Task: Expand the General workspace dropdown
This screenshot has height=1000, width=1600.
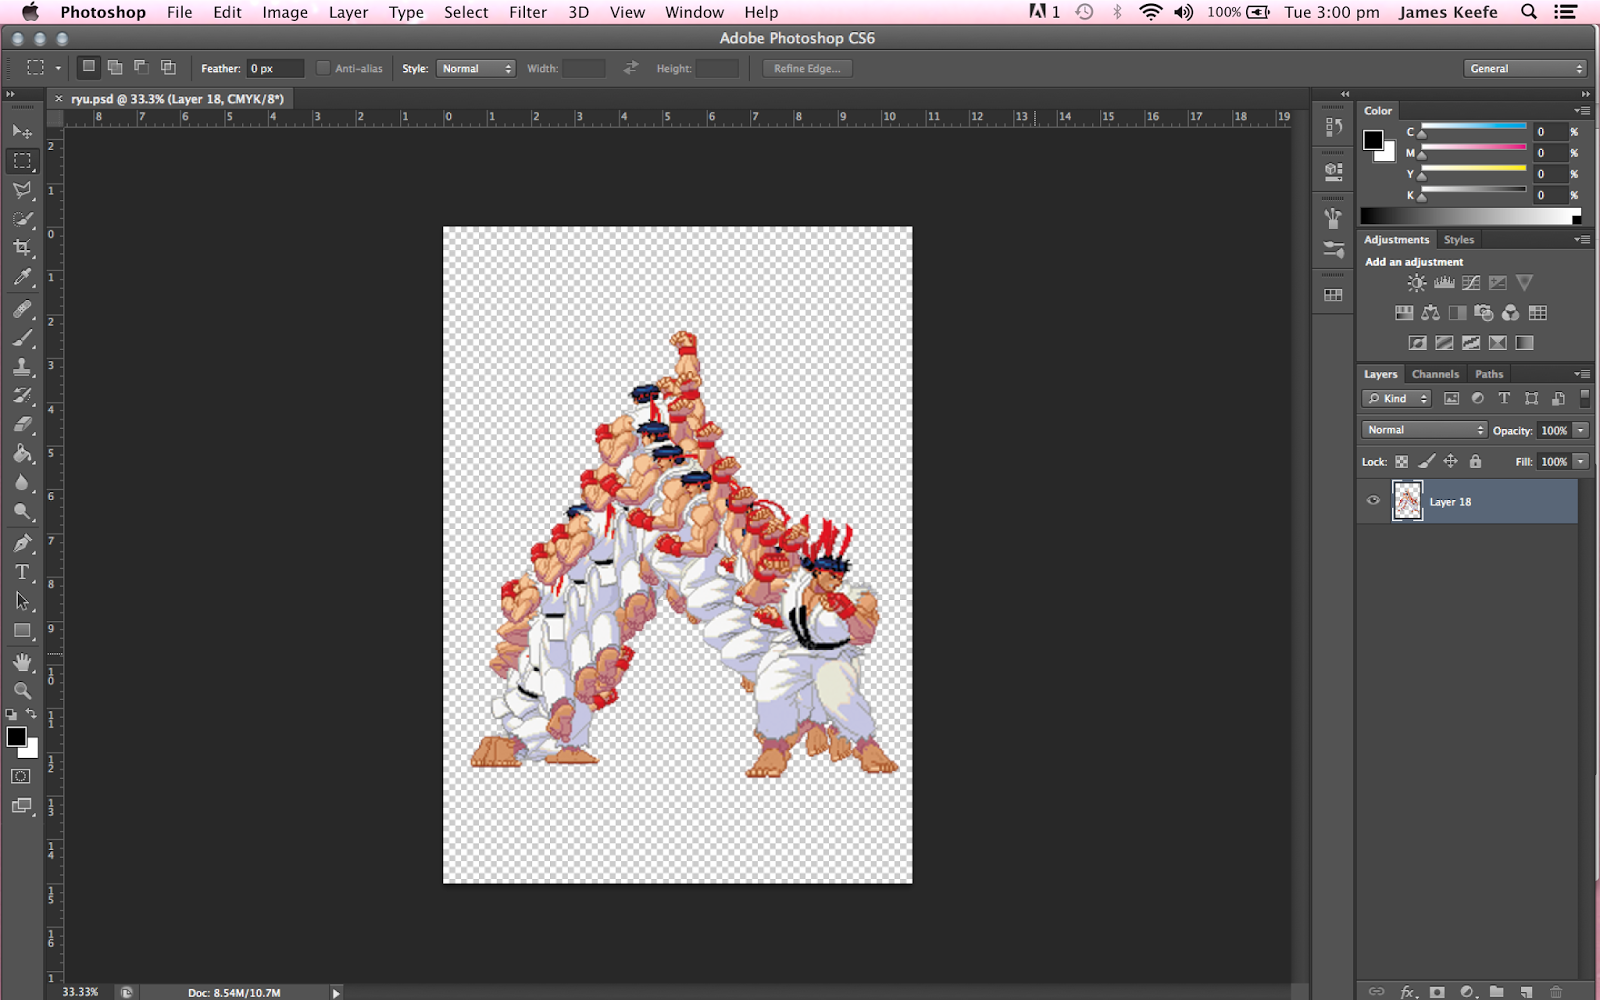Action: pyautogui.click(x=1525, y=68)
